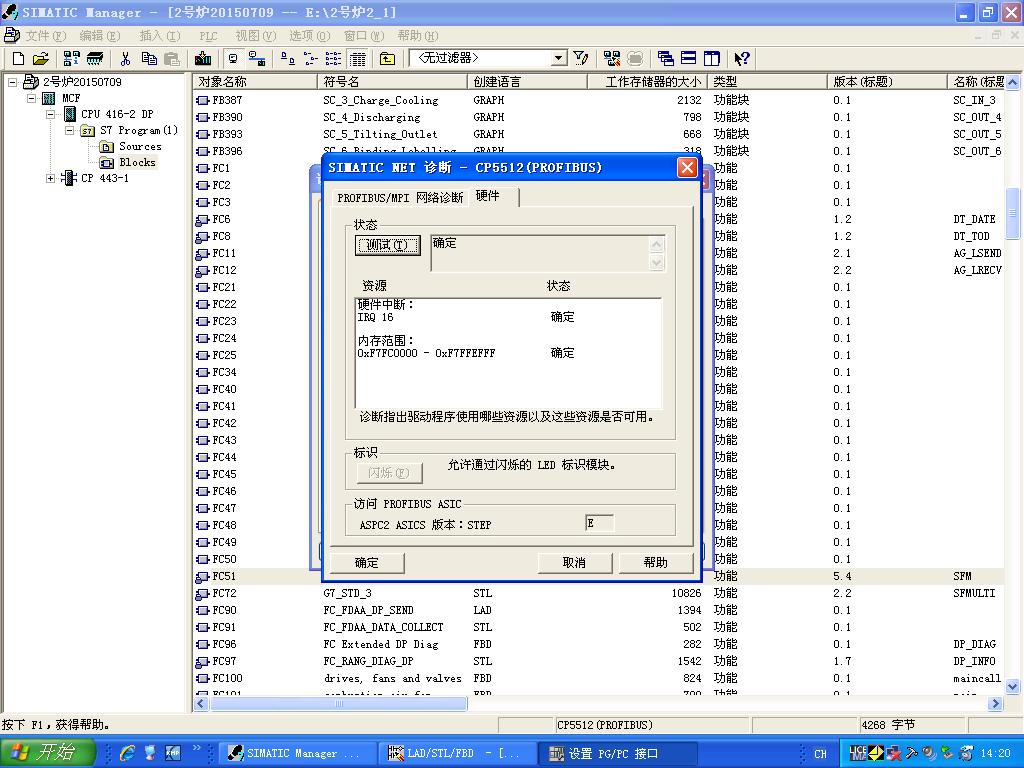This screenshot has width=1024, height=768.
Task: Toggle the Offline view icon
Action: pos(233,59)
